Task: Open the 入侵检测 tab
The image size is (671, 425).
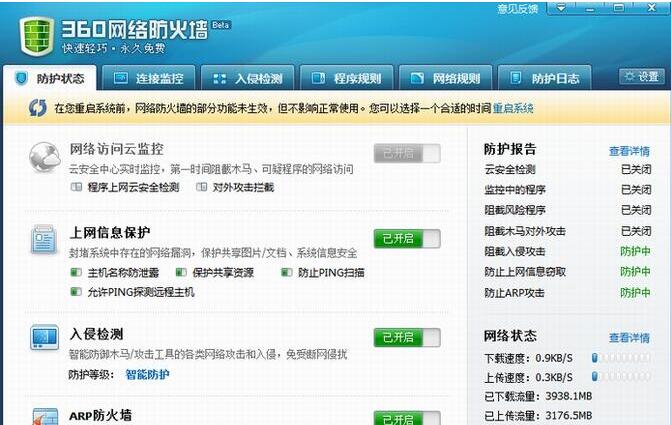Action: [248, 78]
